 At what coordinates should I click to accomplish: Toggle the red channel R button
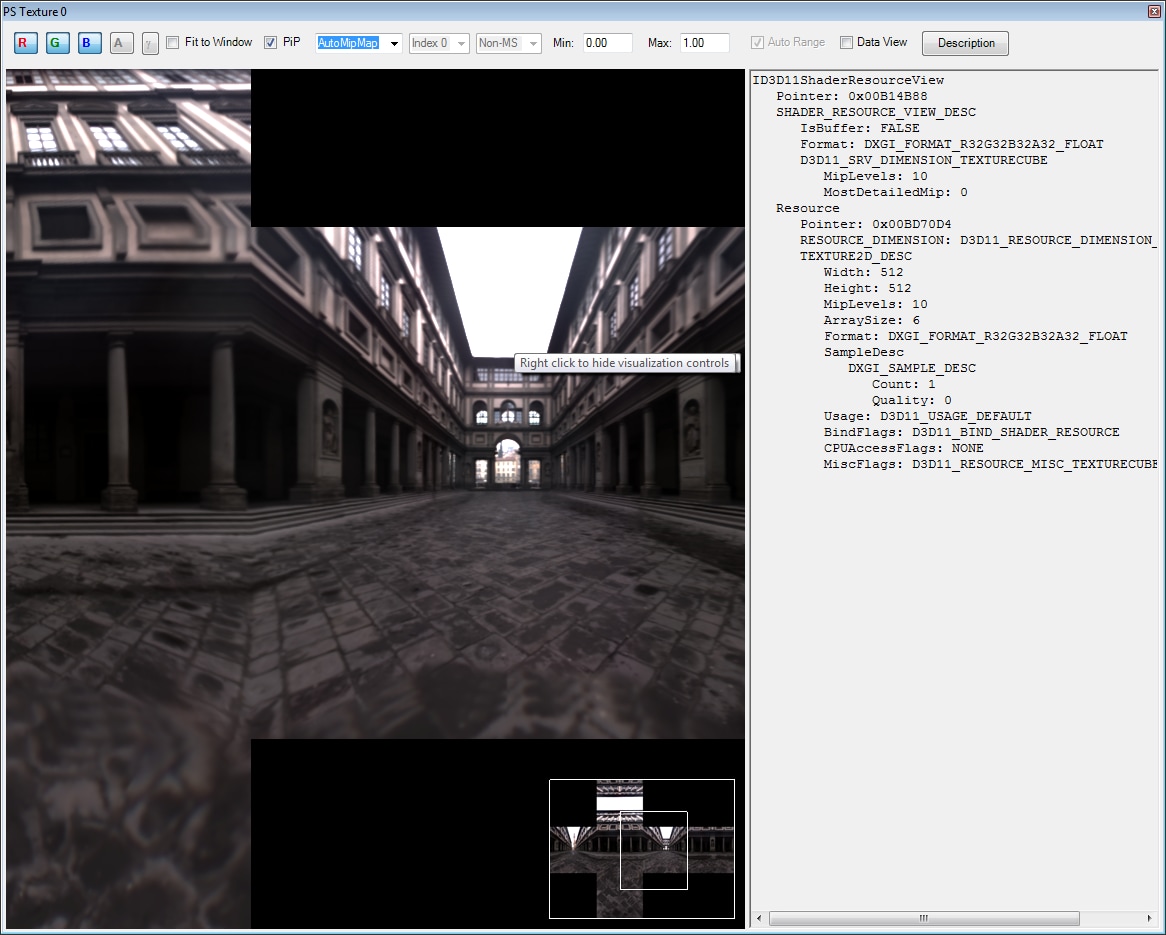pos(26,43)
